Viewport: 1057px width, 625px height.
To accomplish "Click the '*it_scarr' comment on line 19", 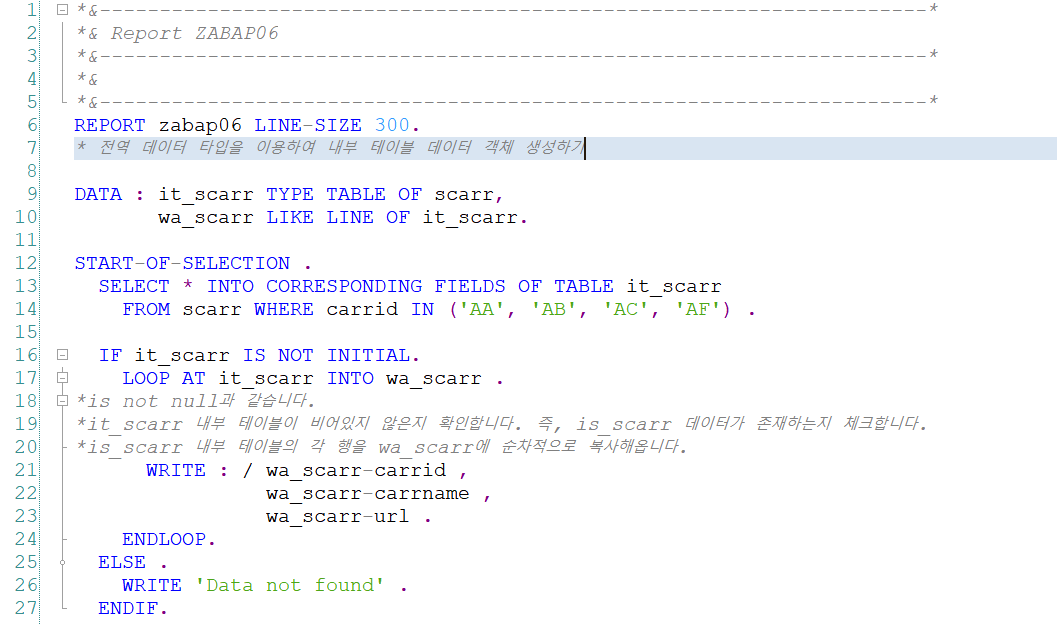I will click(x=502, y=424).
